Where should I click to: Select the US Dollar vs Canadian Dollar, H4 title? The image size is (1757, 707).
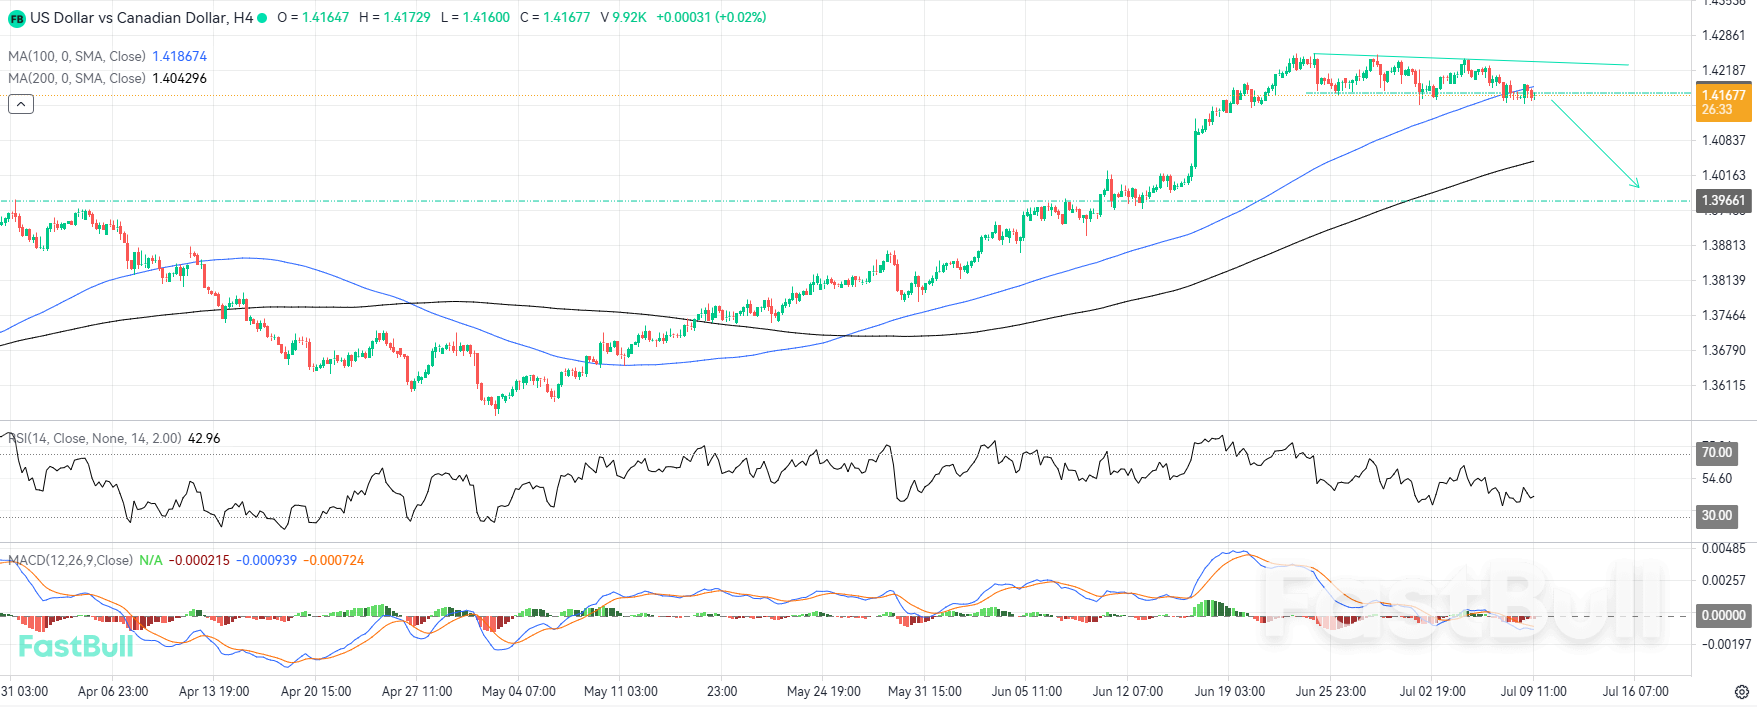tap(141, 18)
